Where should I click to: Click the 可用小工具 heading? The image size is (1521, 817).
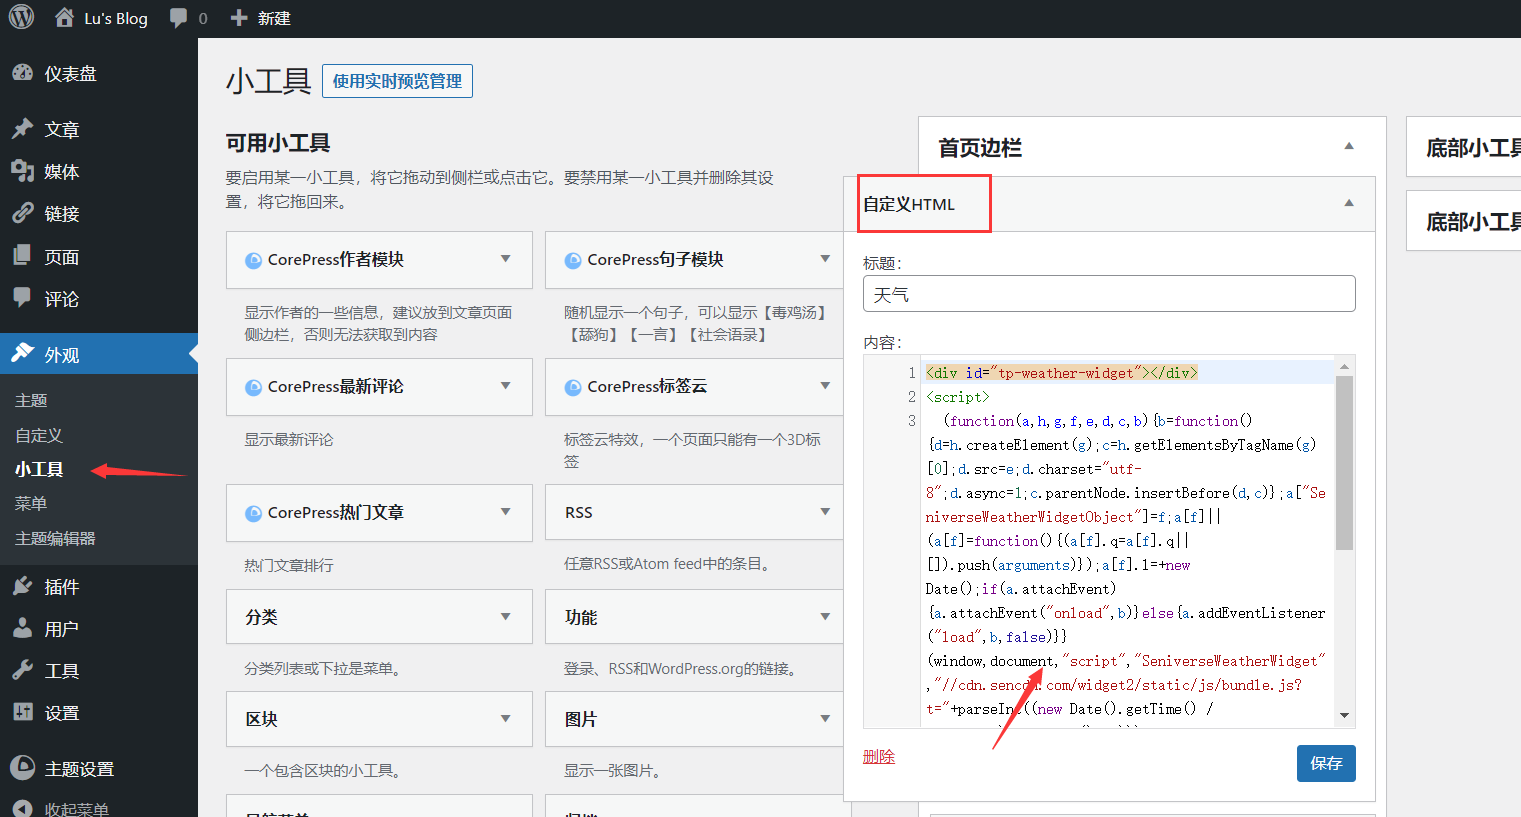point(278,143)
